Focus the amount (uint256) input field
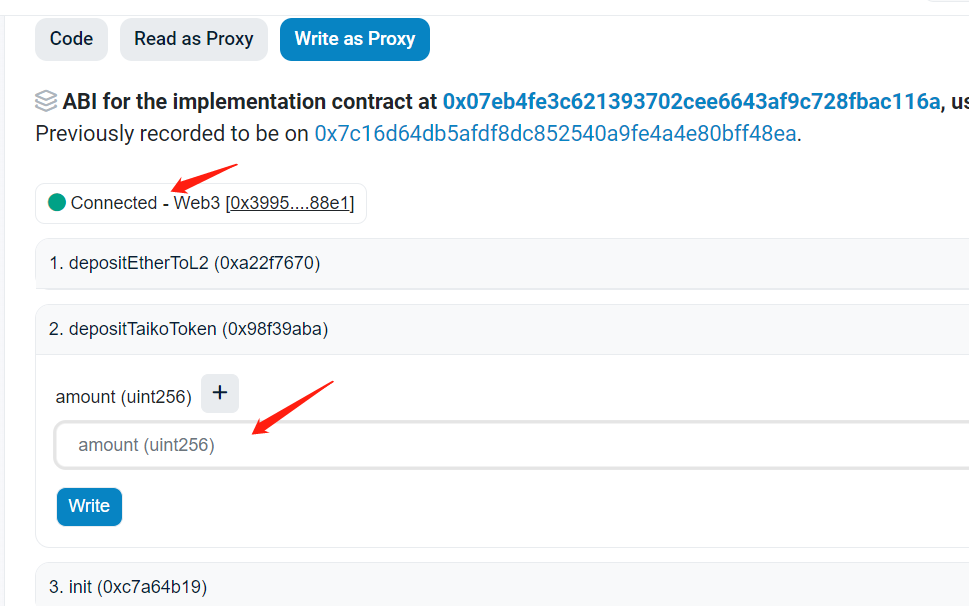 pos(512,445)
